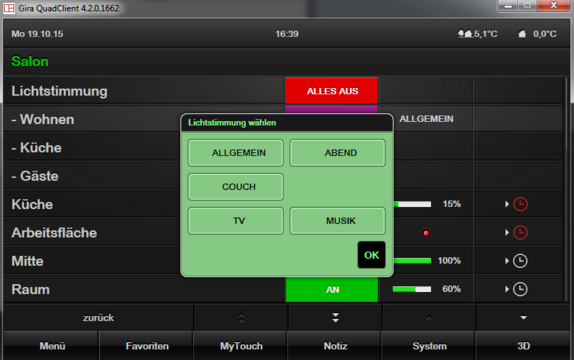
Task: Click the date Mo 19.10.15
Action: tap(37, 34)
